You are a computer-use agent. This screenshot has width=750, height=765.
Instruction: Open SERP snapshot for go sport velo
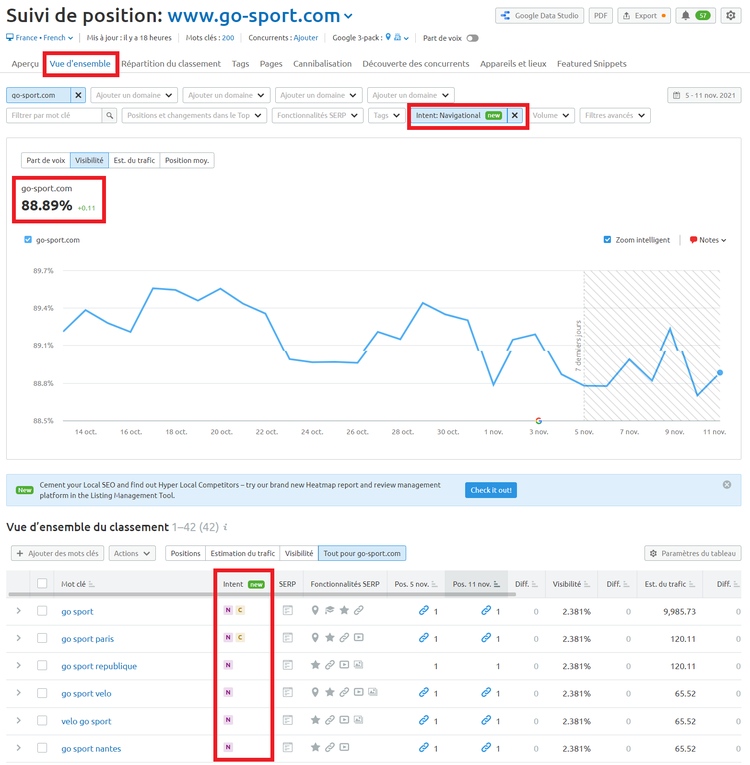pos(288,692)
